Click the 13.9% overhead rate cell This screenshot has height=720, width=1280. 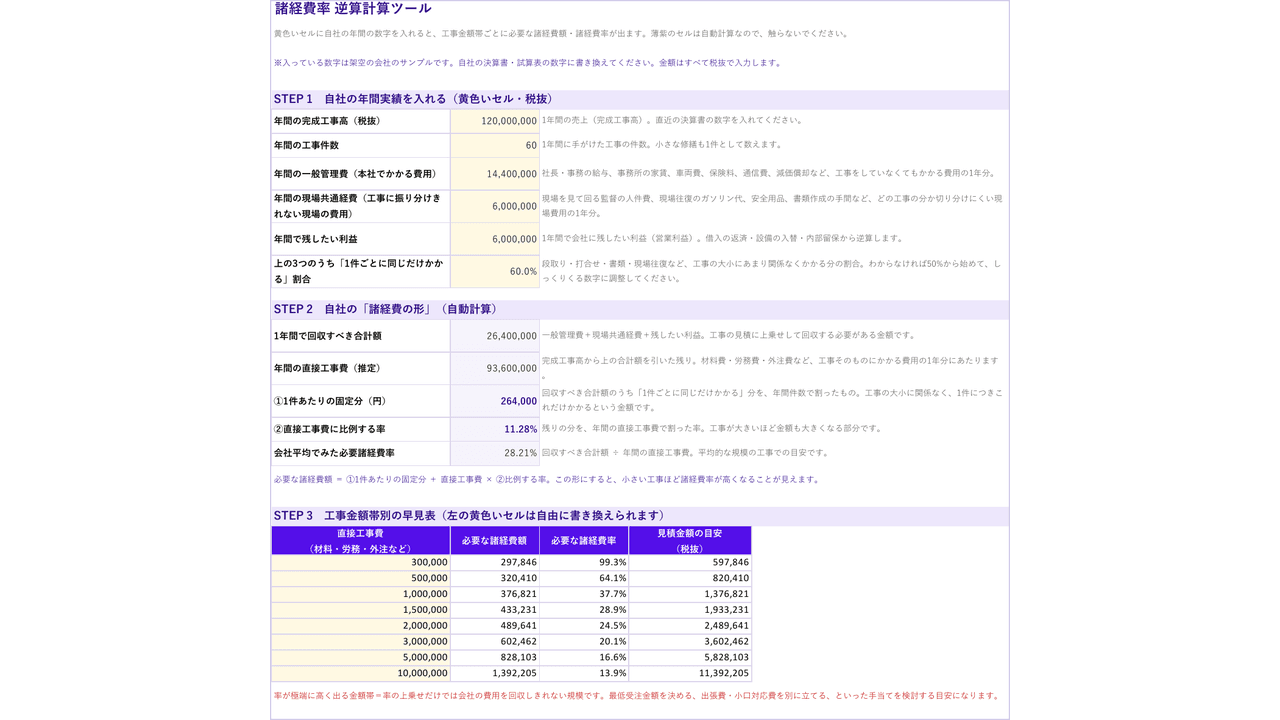pyautogui.click(x=584, y=674)
